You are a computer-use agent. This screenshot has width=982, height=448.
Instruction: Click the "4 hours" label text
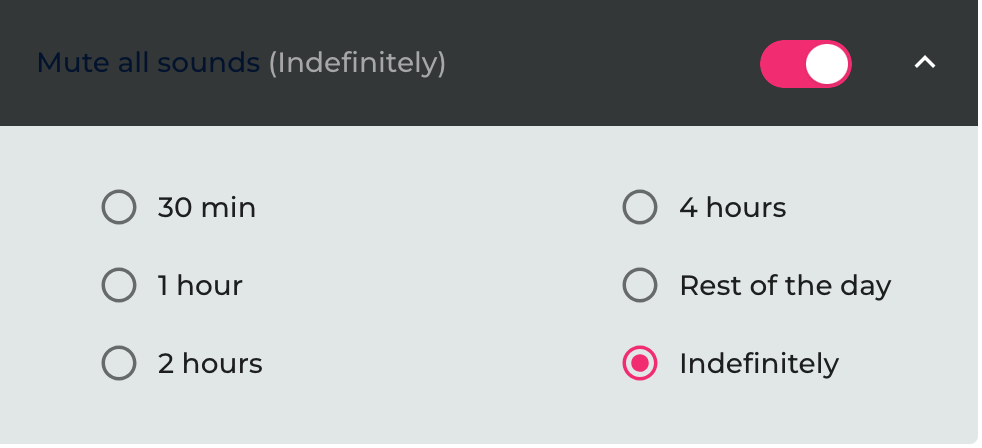tap(733, 208)
